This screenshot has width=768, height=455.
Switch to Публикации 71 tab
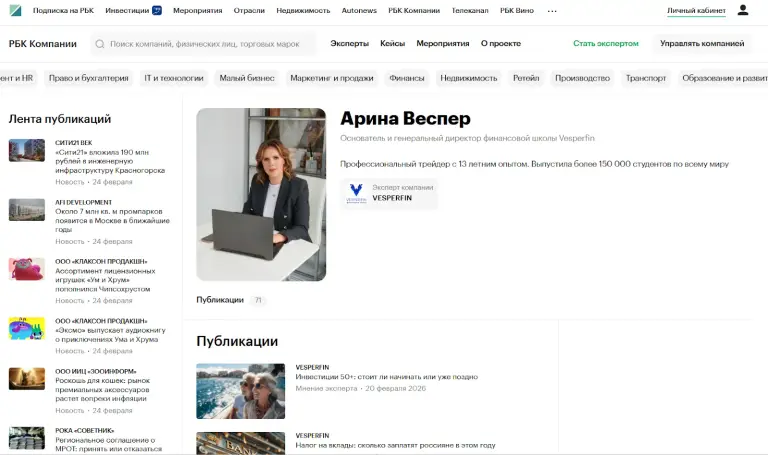[x=231, y=300]
